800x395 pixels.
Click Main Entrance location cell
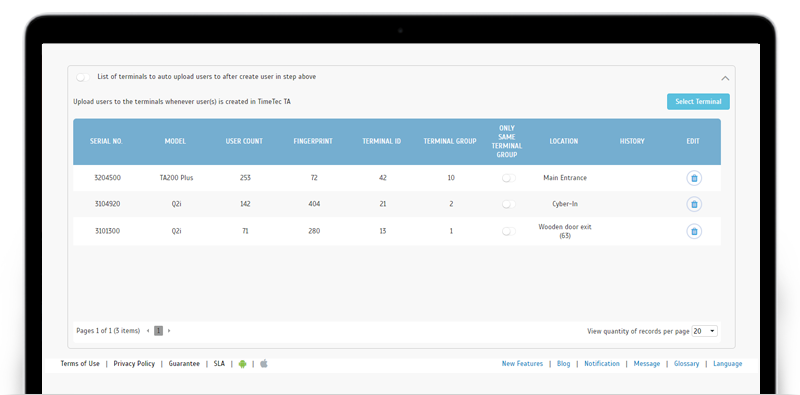565,178
